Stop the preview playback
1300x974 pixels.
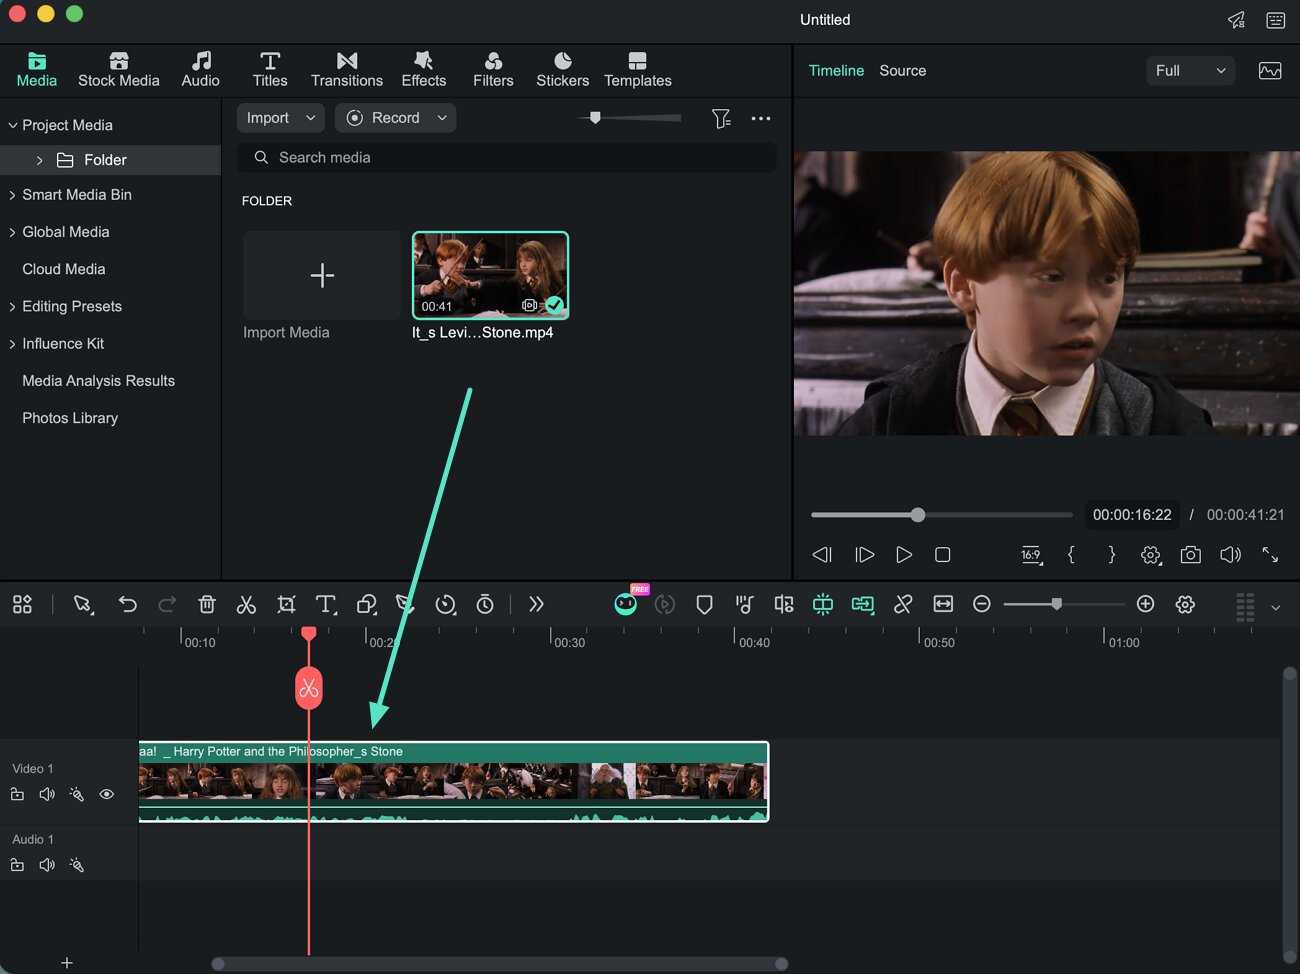coord(942,555)
